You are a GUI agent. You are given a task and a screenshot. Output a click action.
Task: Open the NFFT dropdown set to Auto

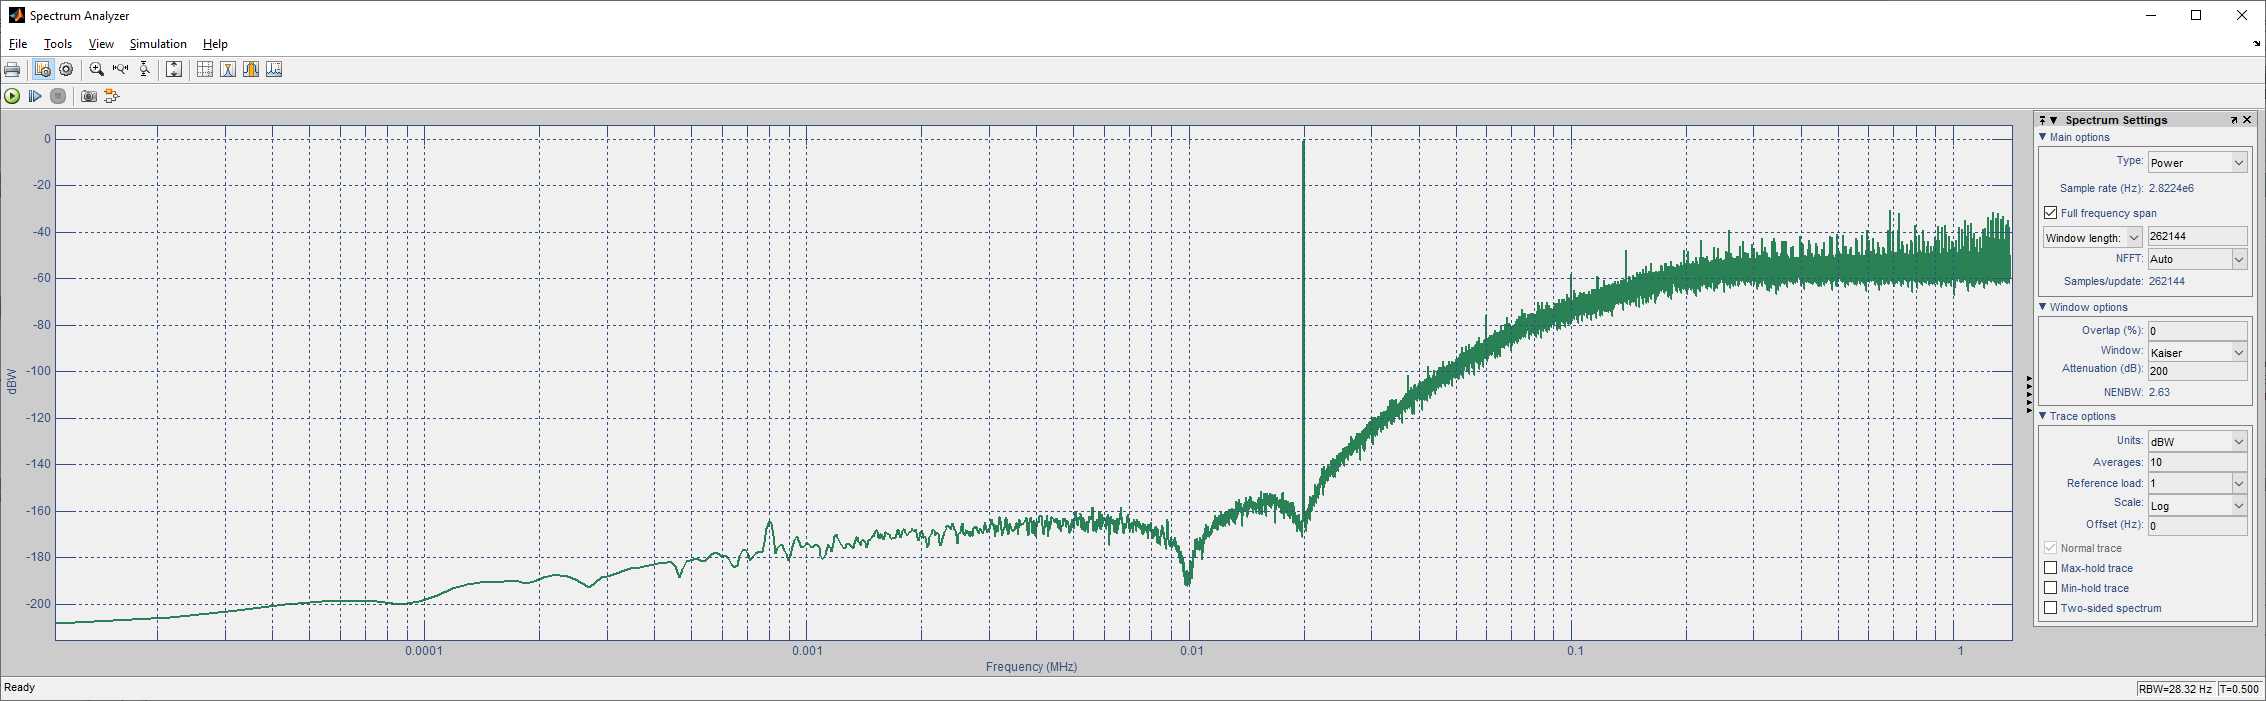coord(2197,259)
